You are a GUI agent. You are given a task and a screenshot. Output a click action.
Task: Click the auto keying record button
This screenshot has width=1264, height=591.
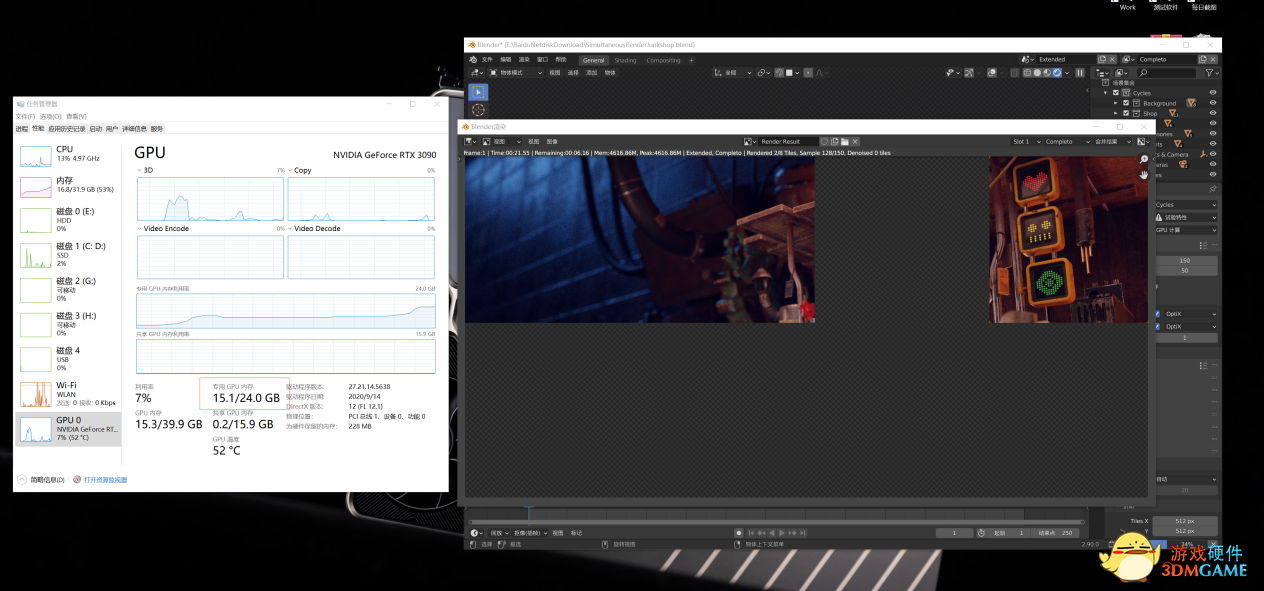739,533
